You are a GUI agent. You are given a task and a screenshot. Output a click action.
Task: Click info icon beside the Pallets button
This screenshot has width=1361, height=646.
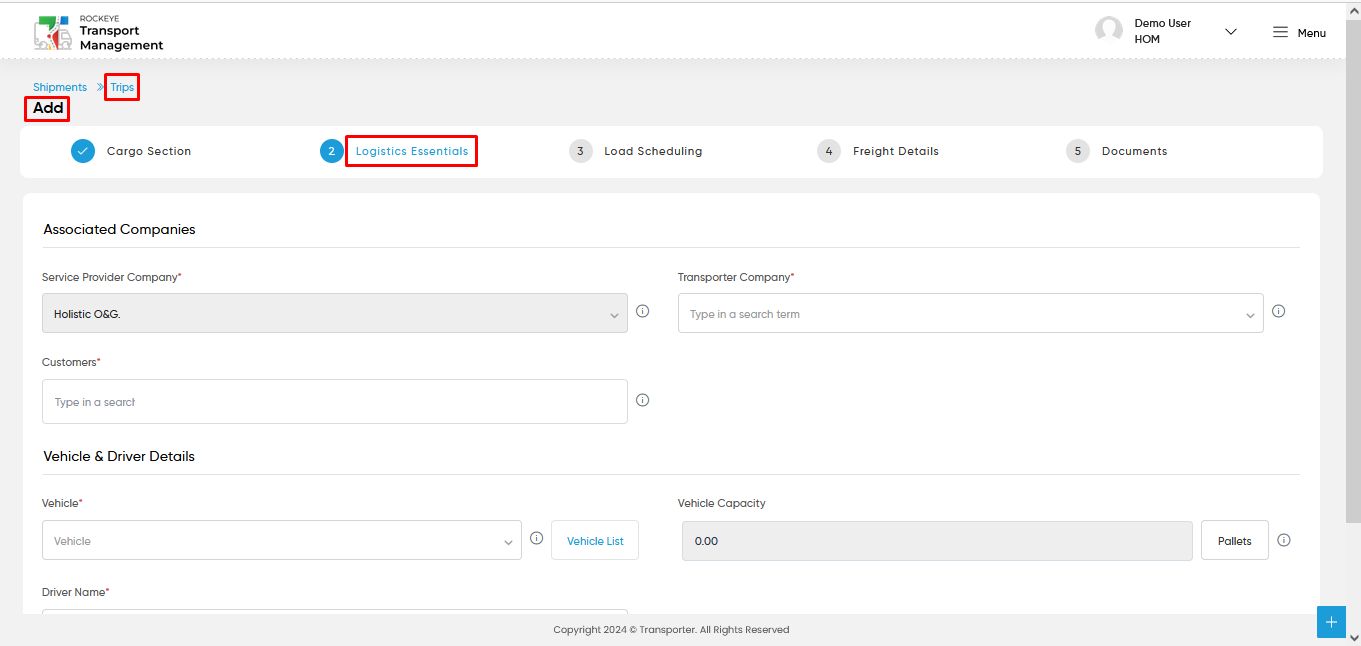1284,540
